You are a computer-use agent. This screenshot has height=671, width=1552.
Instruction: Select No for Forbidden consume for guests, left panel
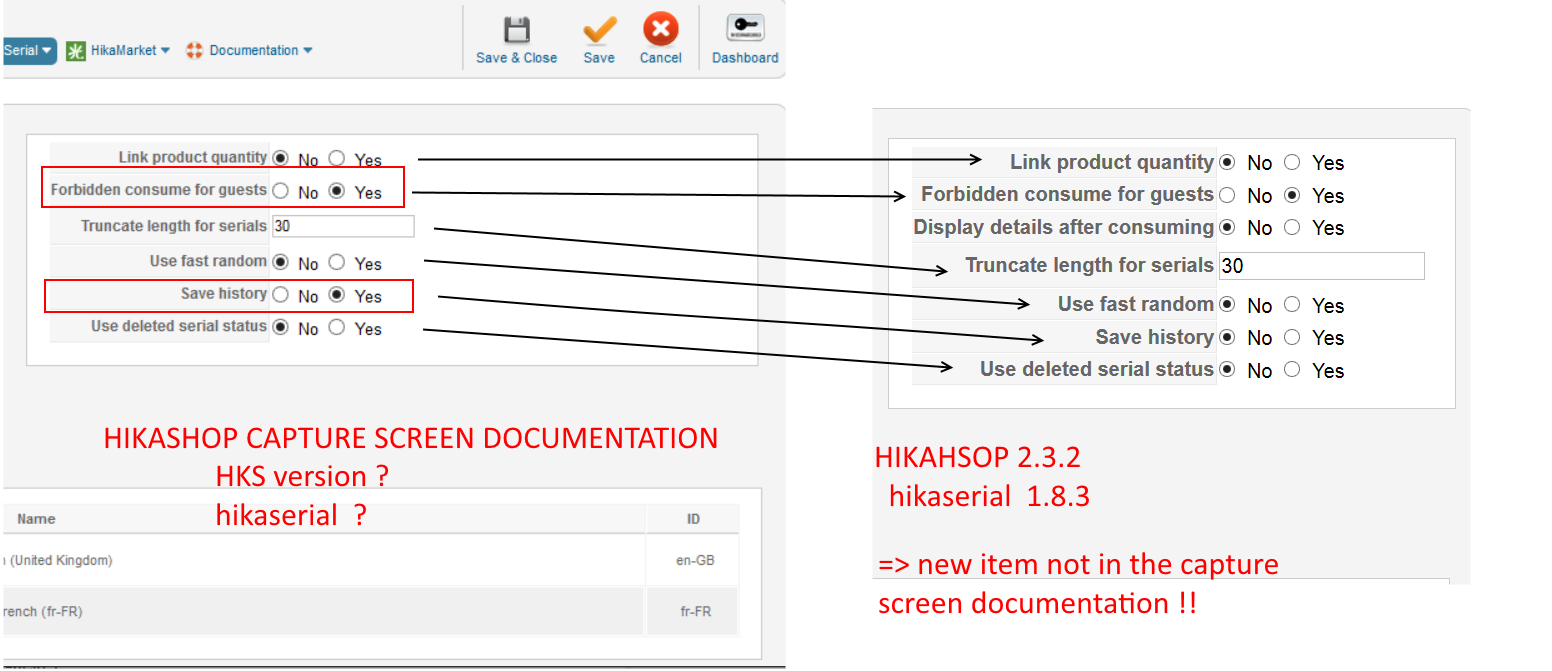pos(280,190)
